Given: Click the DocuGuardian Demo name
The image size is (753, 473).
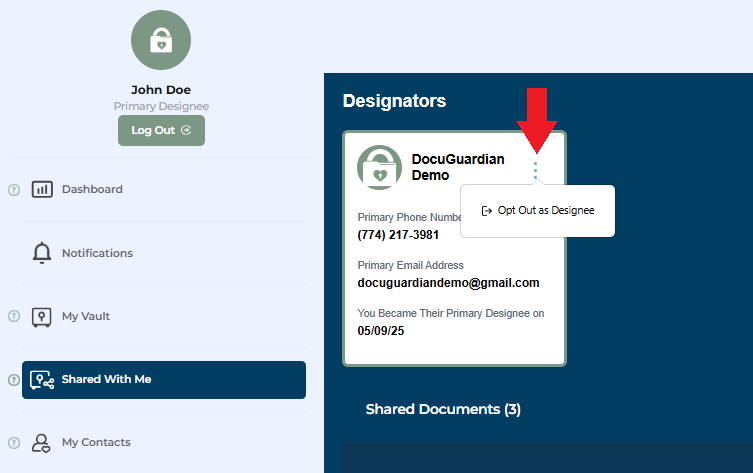Looking at the screenshot, I should (458, 167).
